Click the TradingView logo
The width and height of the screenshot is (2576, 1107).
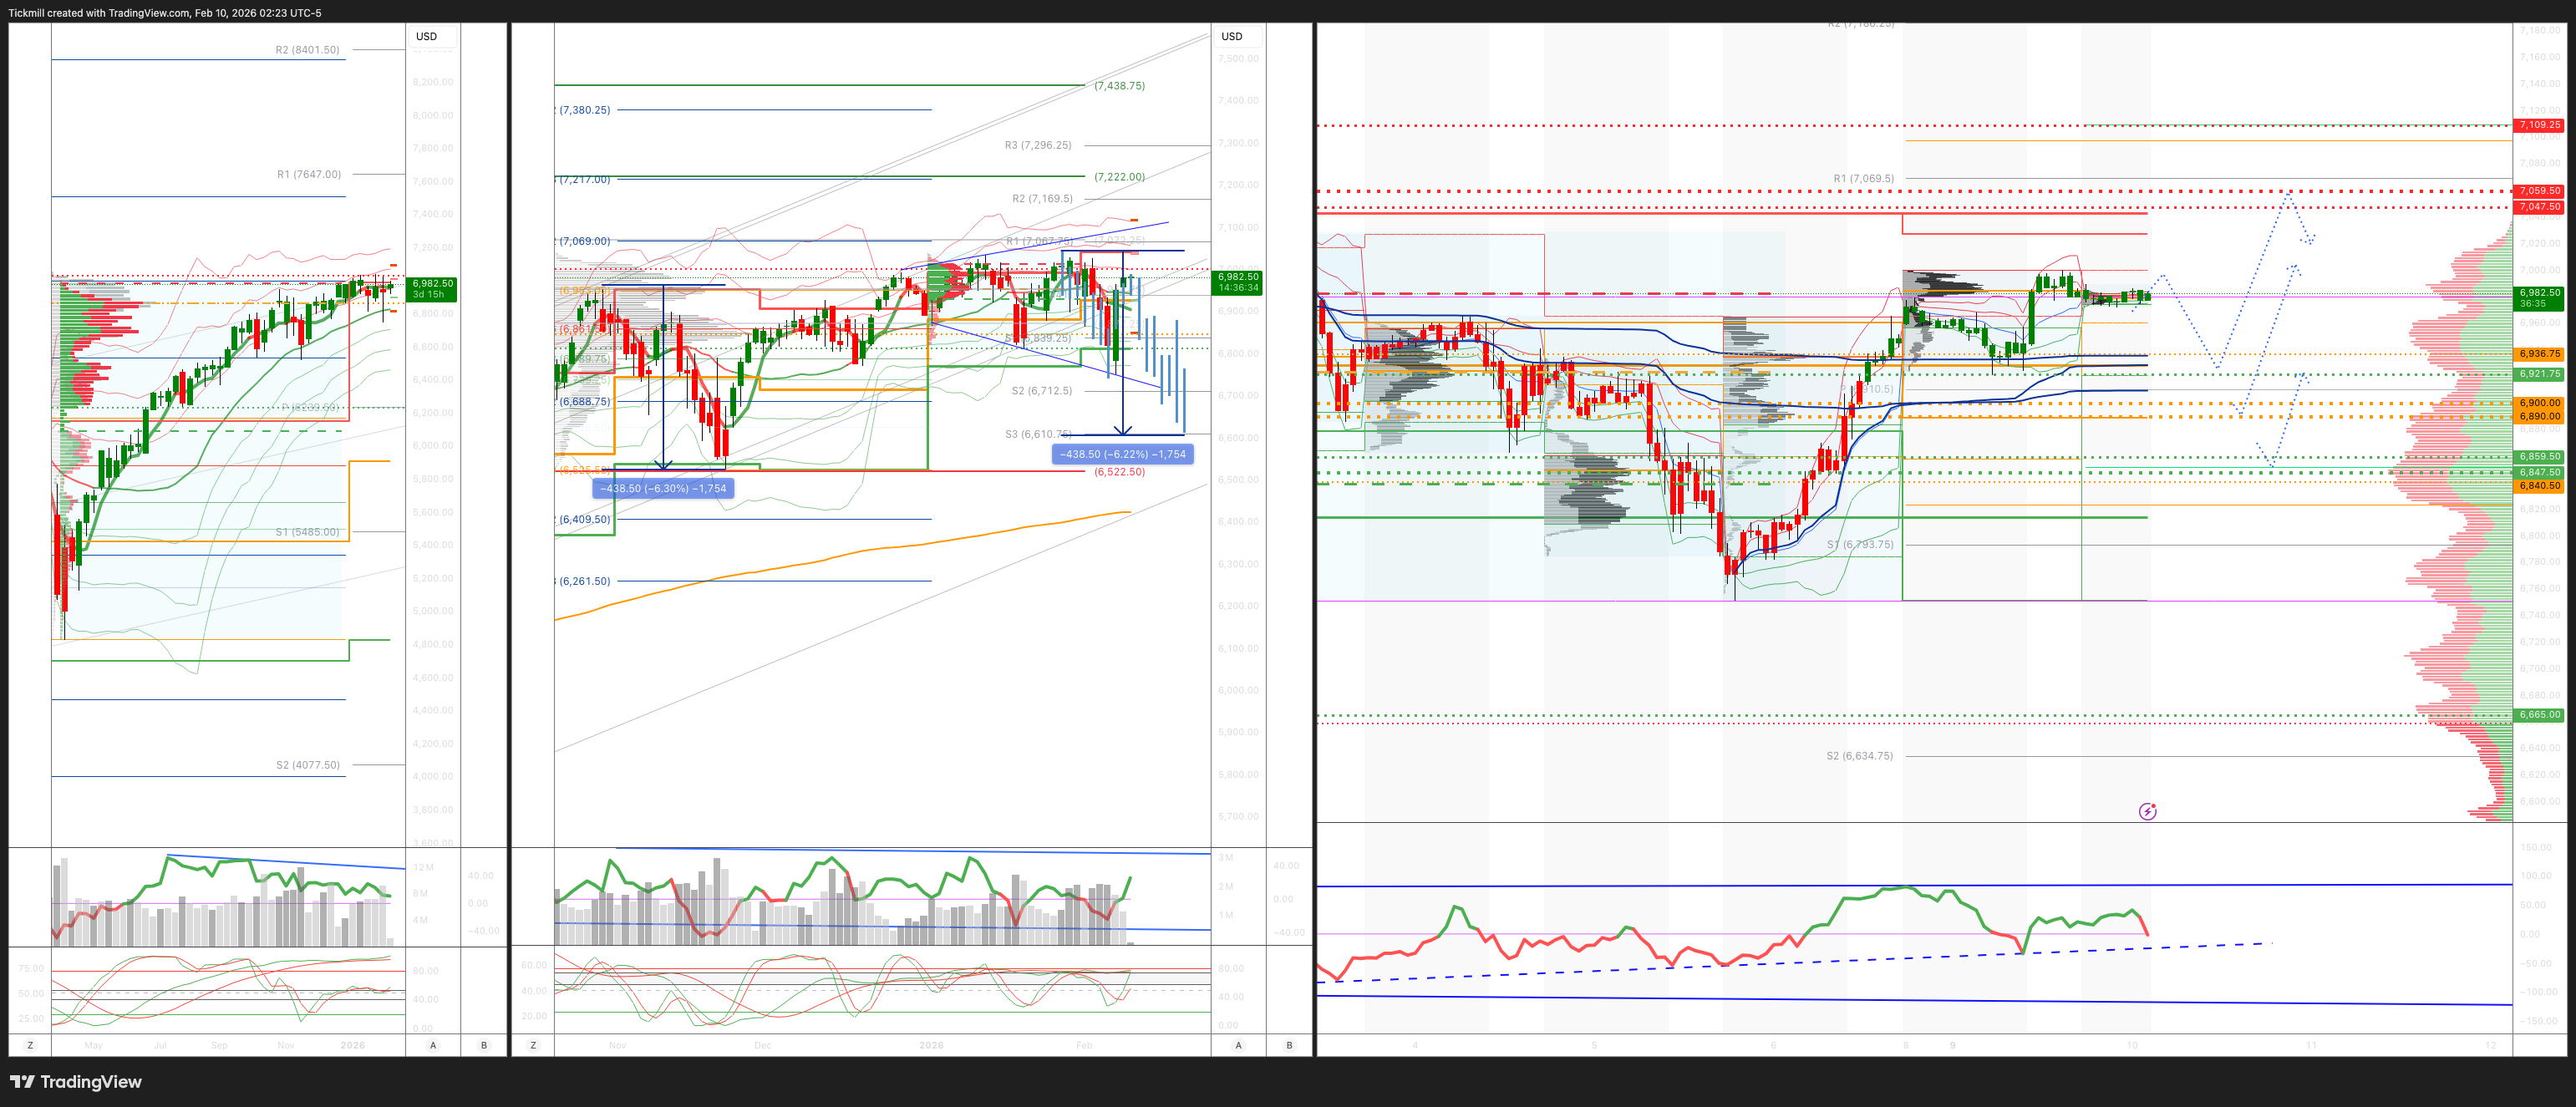[76, 1081]
